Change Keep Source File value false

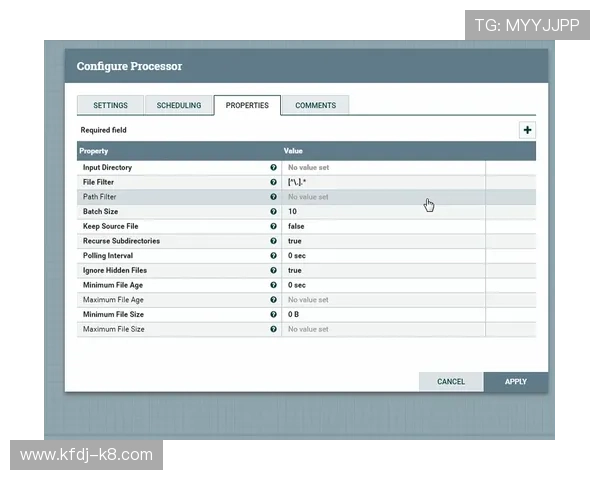383,226
